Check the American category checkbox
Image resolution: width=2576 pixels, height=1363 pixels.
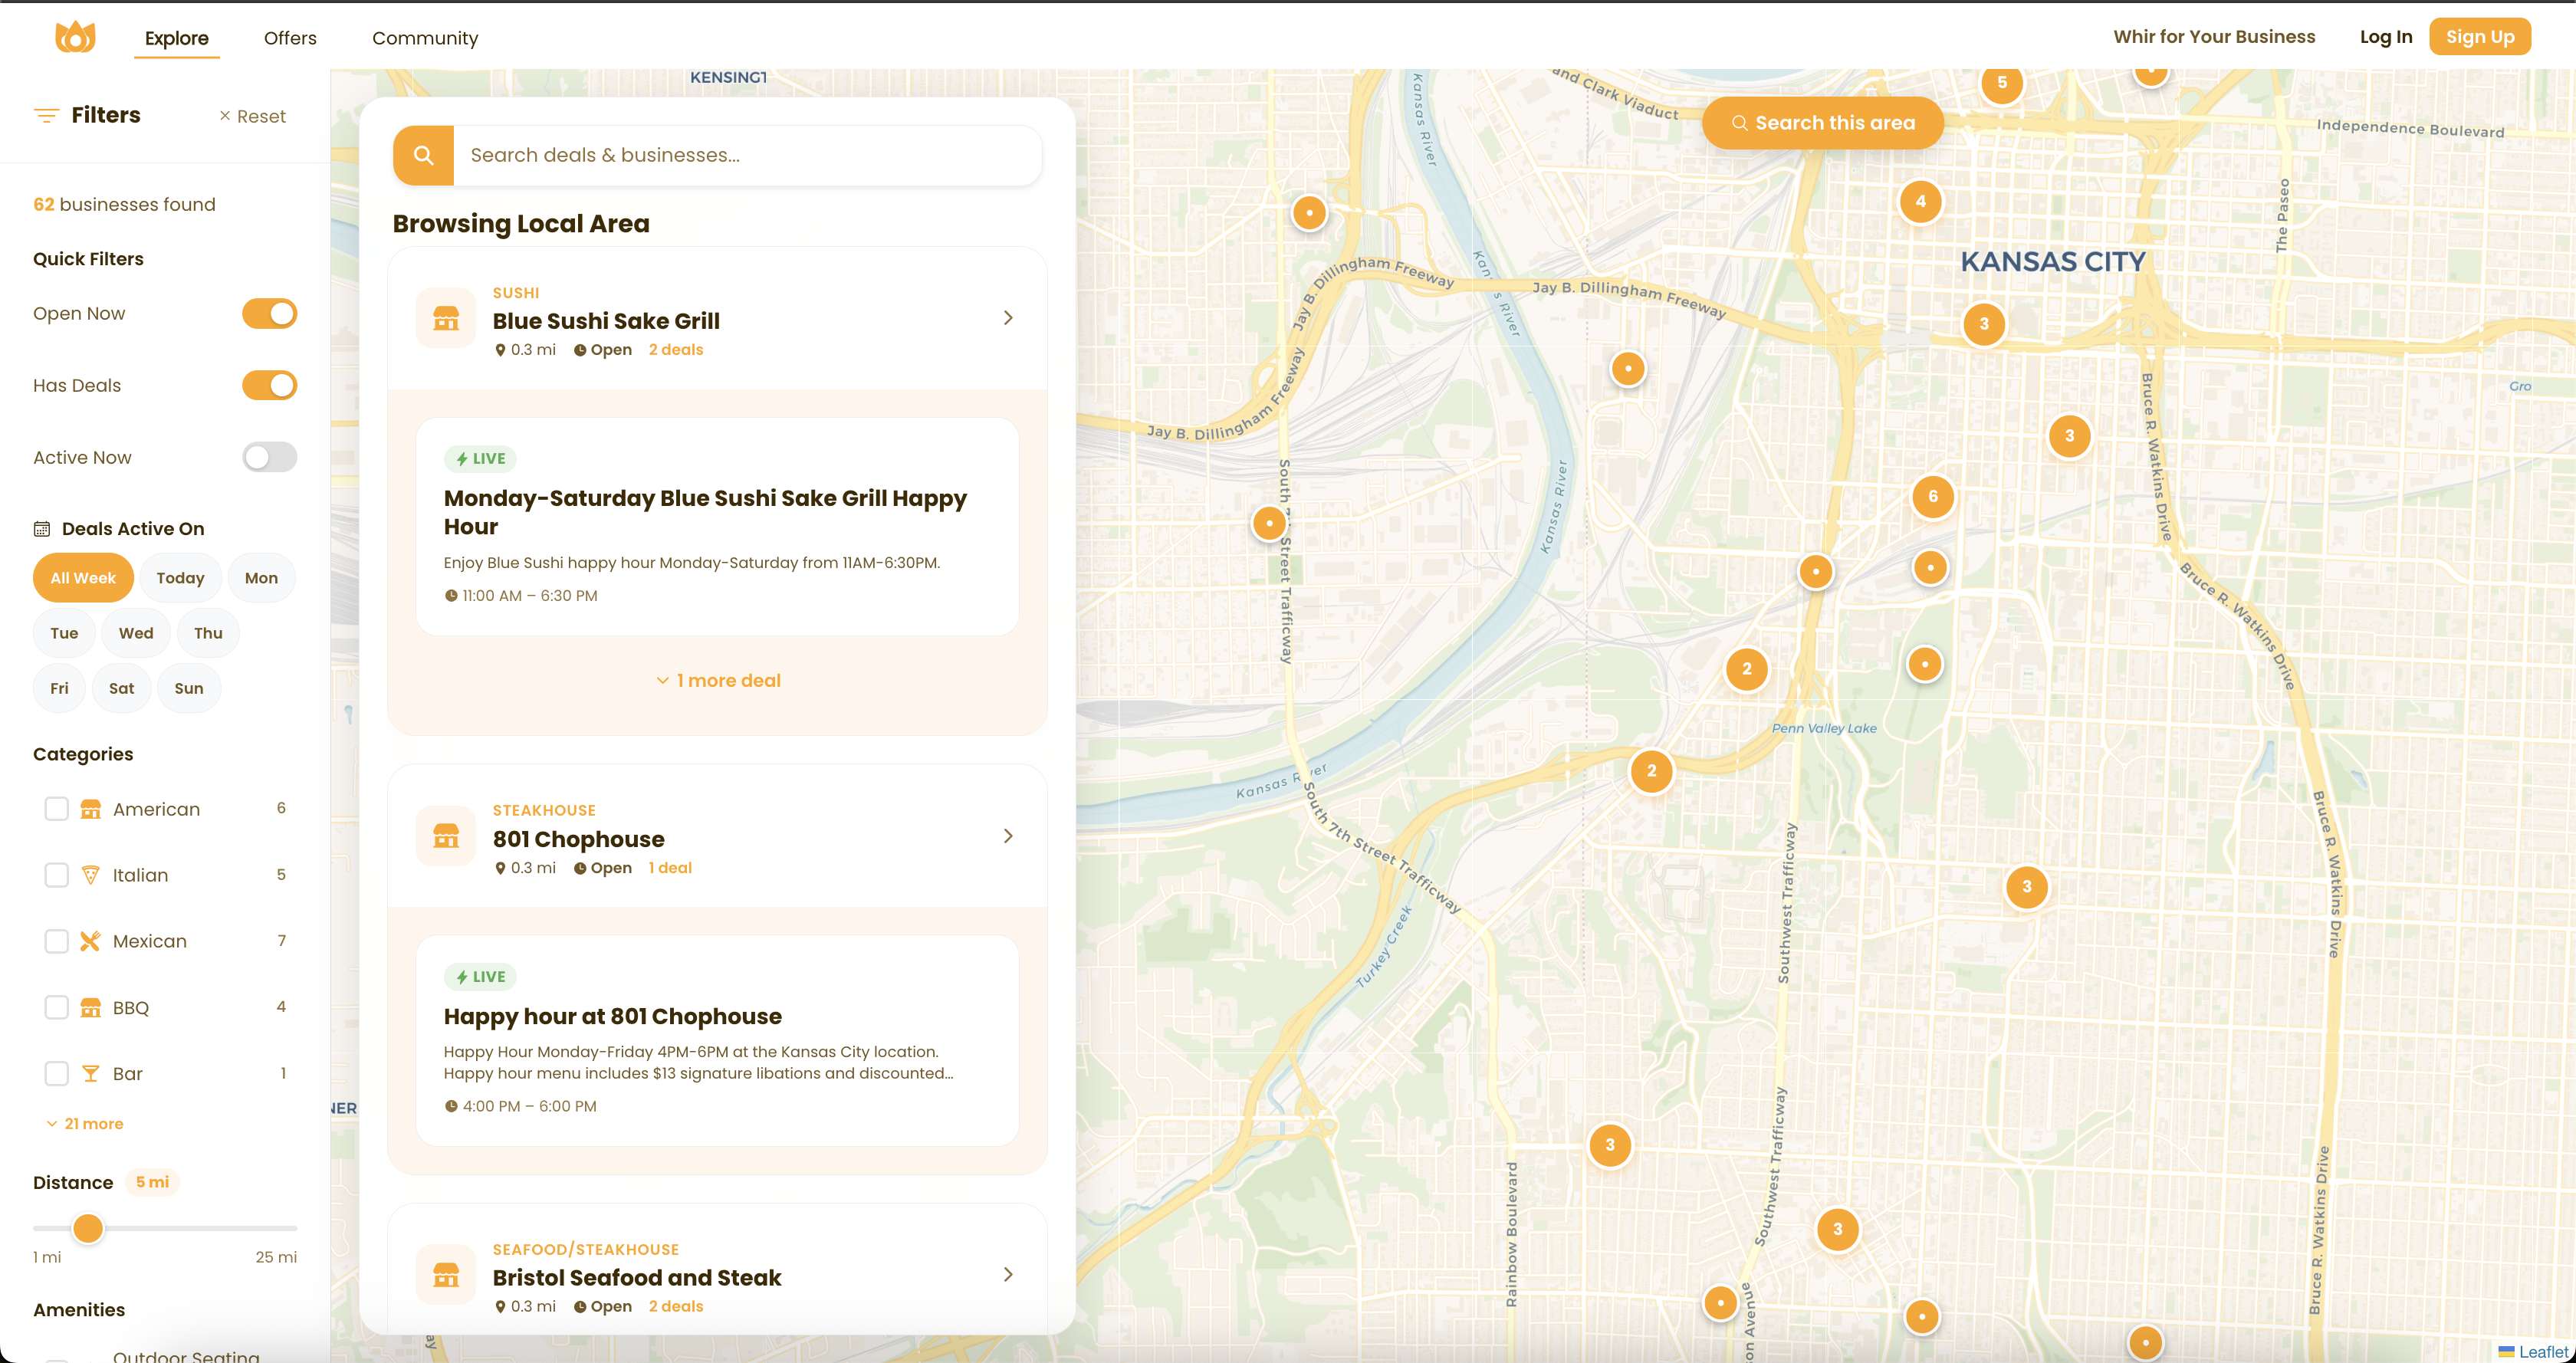[x=56, y=809]
